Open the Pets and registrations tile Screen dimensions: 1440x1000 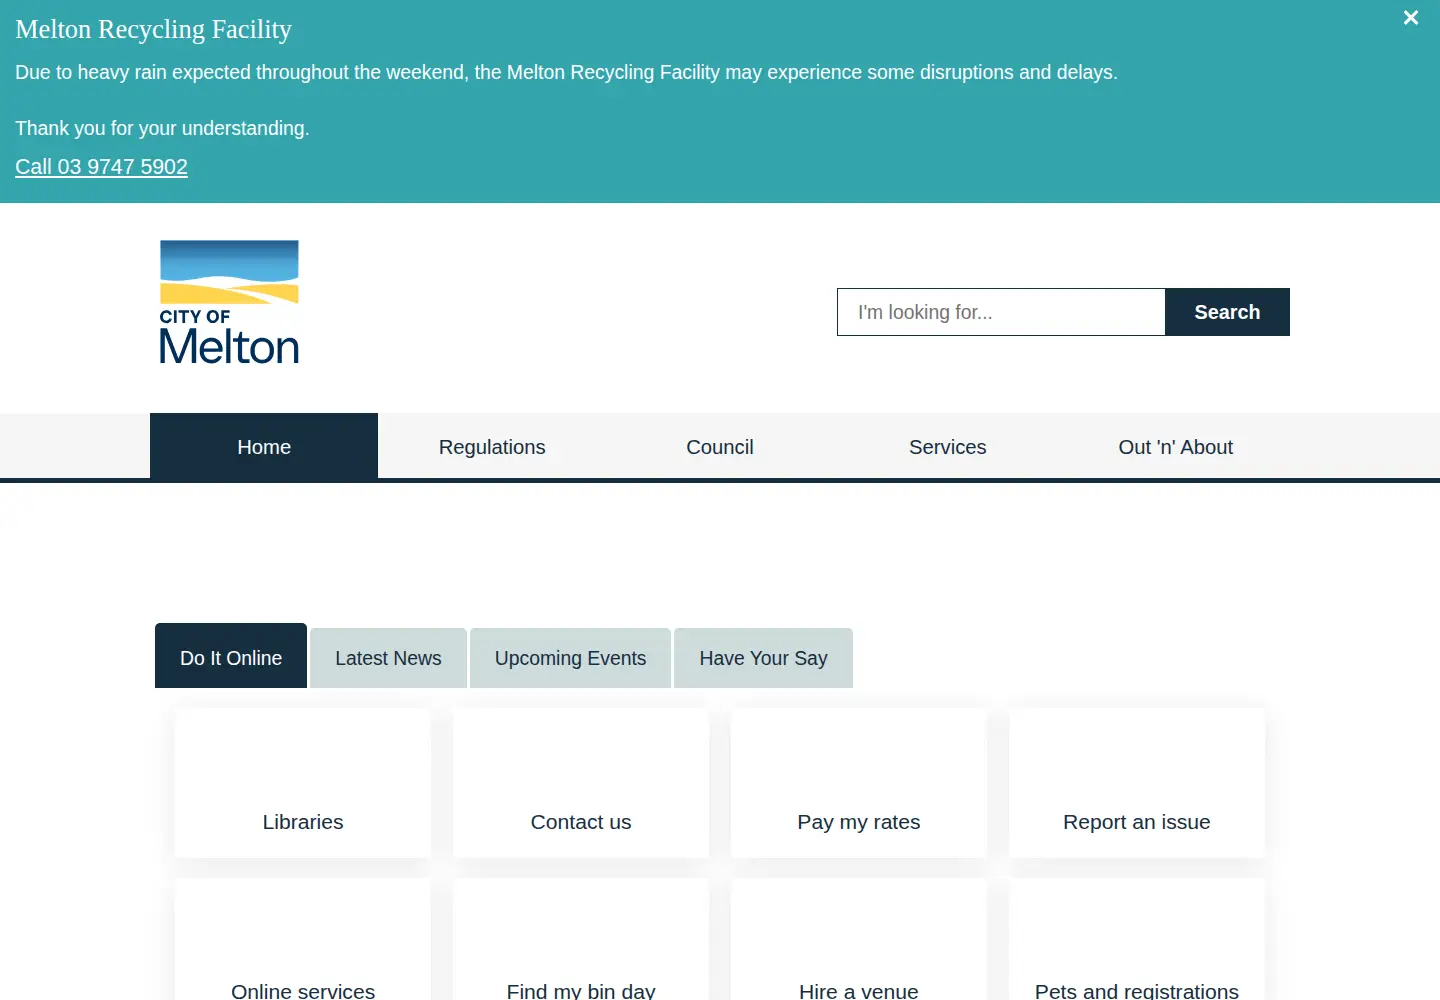click(x=1137, y=940)
